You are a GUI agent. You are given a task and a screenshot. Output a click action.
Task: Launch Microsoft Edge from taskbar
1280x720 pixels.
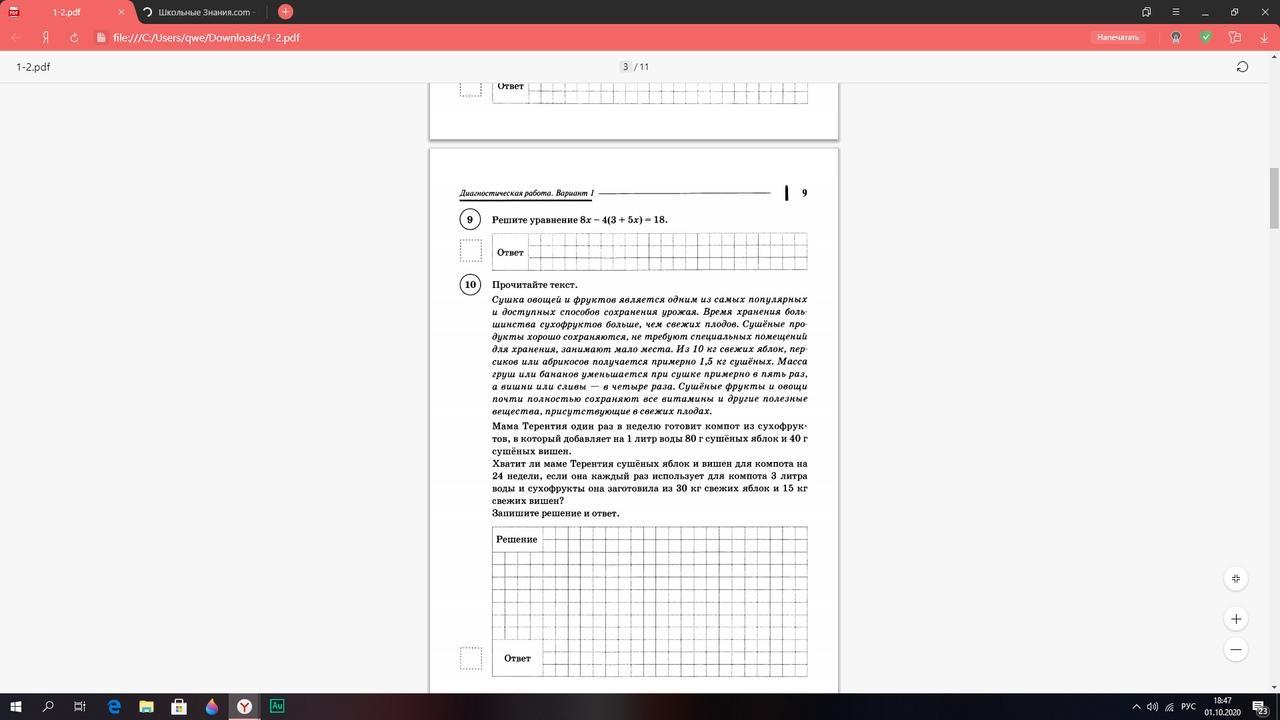tap(114, 706)
